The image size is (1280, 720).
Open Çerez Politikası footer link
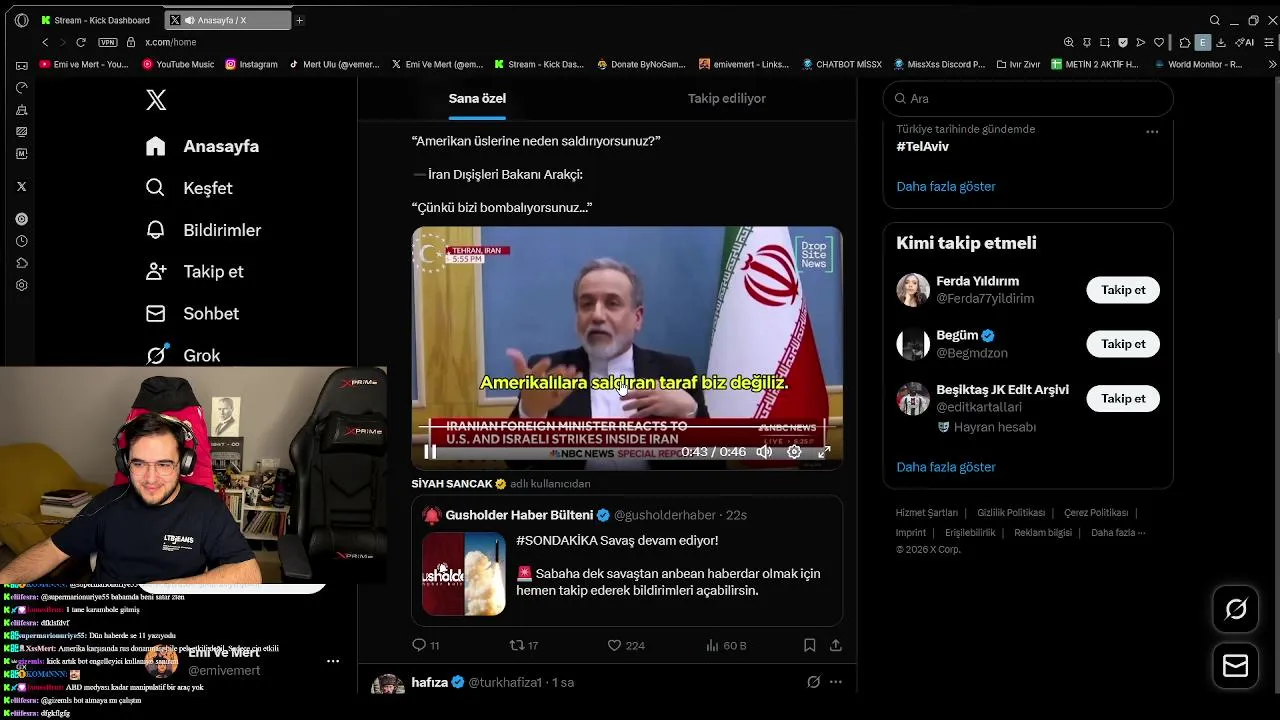pos(1096,513)
